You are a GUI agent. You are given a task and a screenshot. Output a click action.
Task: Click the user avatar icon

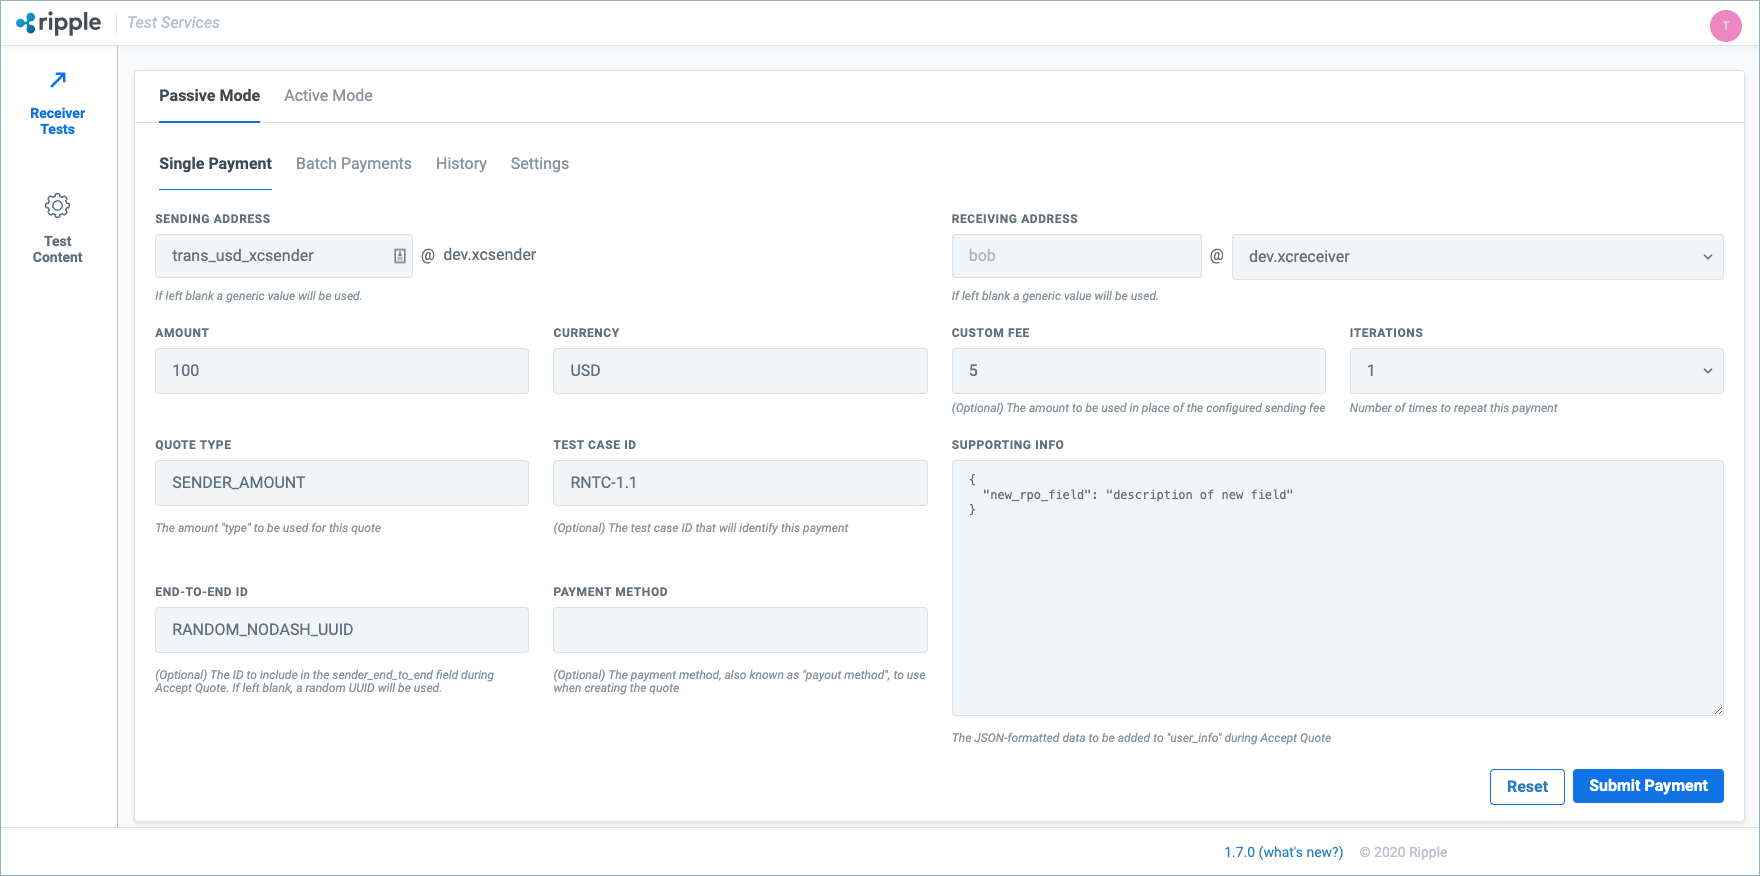1725,26
